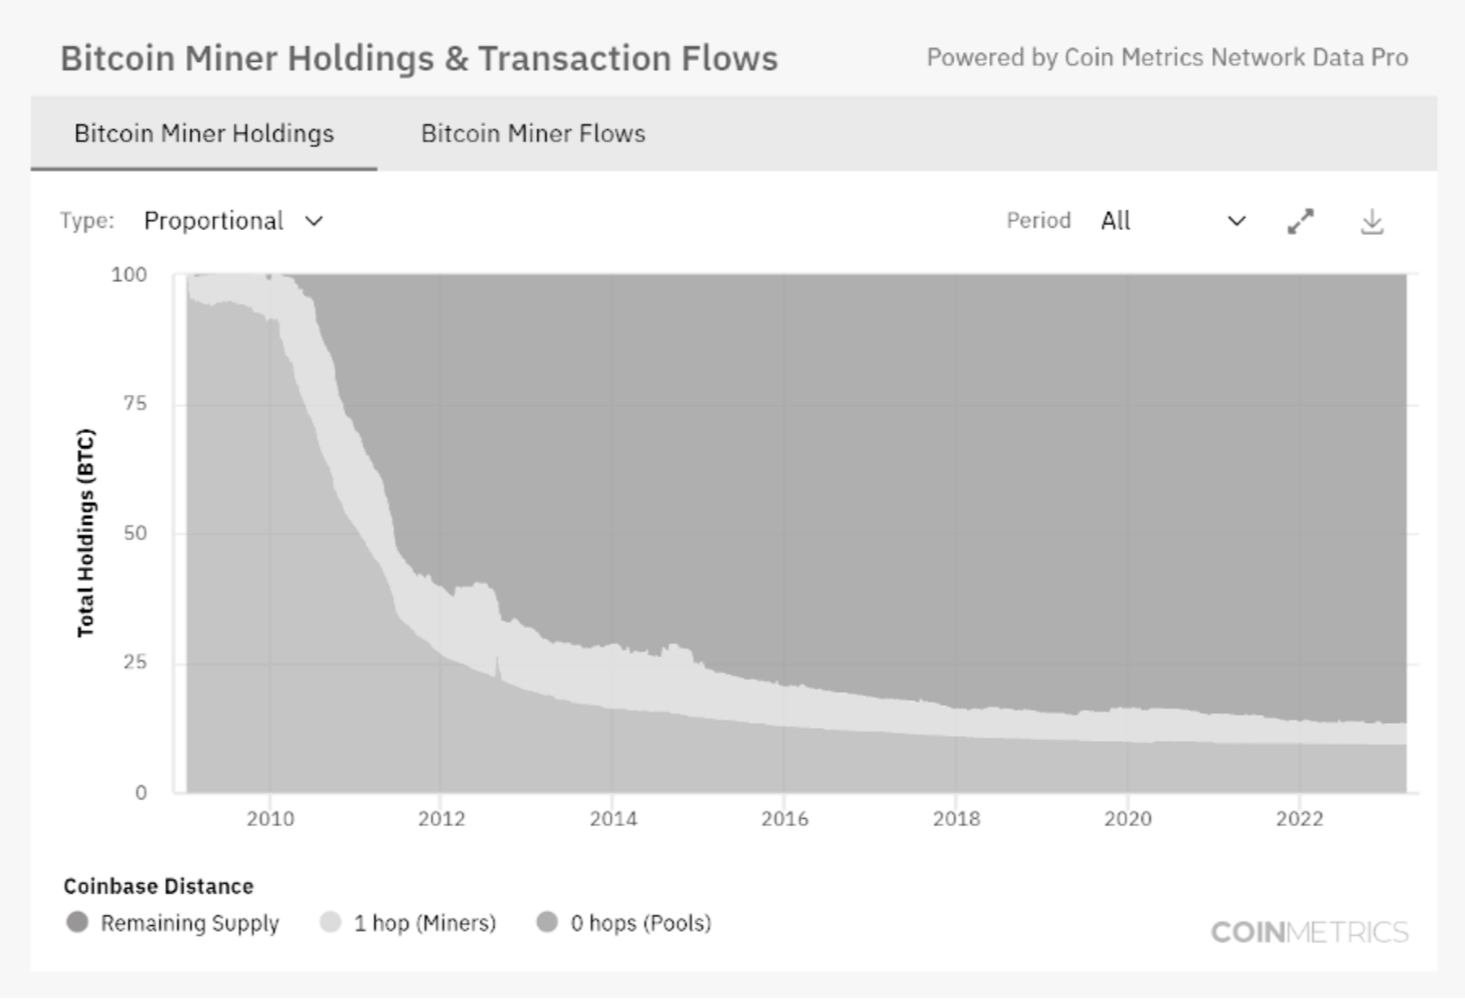The width and height of the screenshot is (1465, 999).
Task: Switch to the Bitcoin Miner Flows tab
Action: tap(533, 134)
